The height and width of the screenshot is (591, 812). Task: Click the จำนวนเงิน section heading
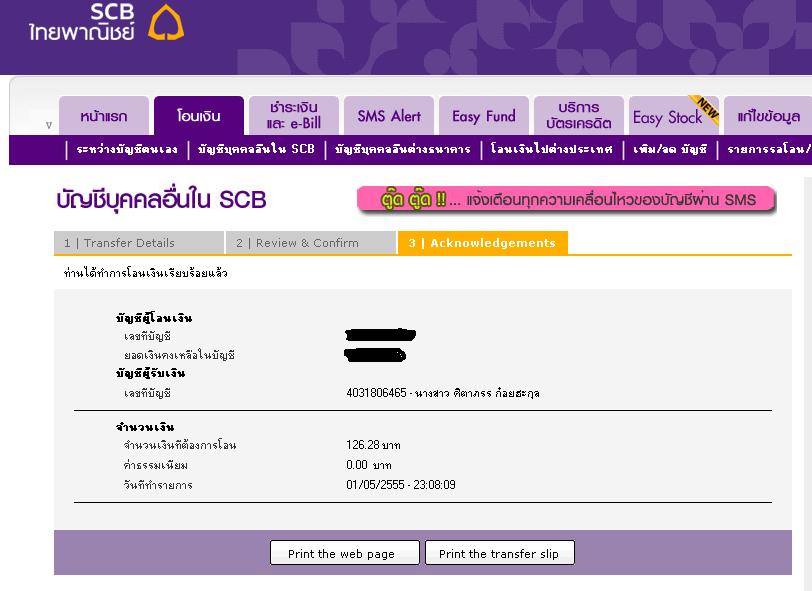point(145,427)
